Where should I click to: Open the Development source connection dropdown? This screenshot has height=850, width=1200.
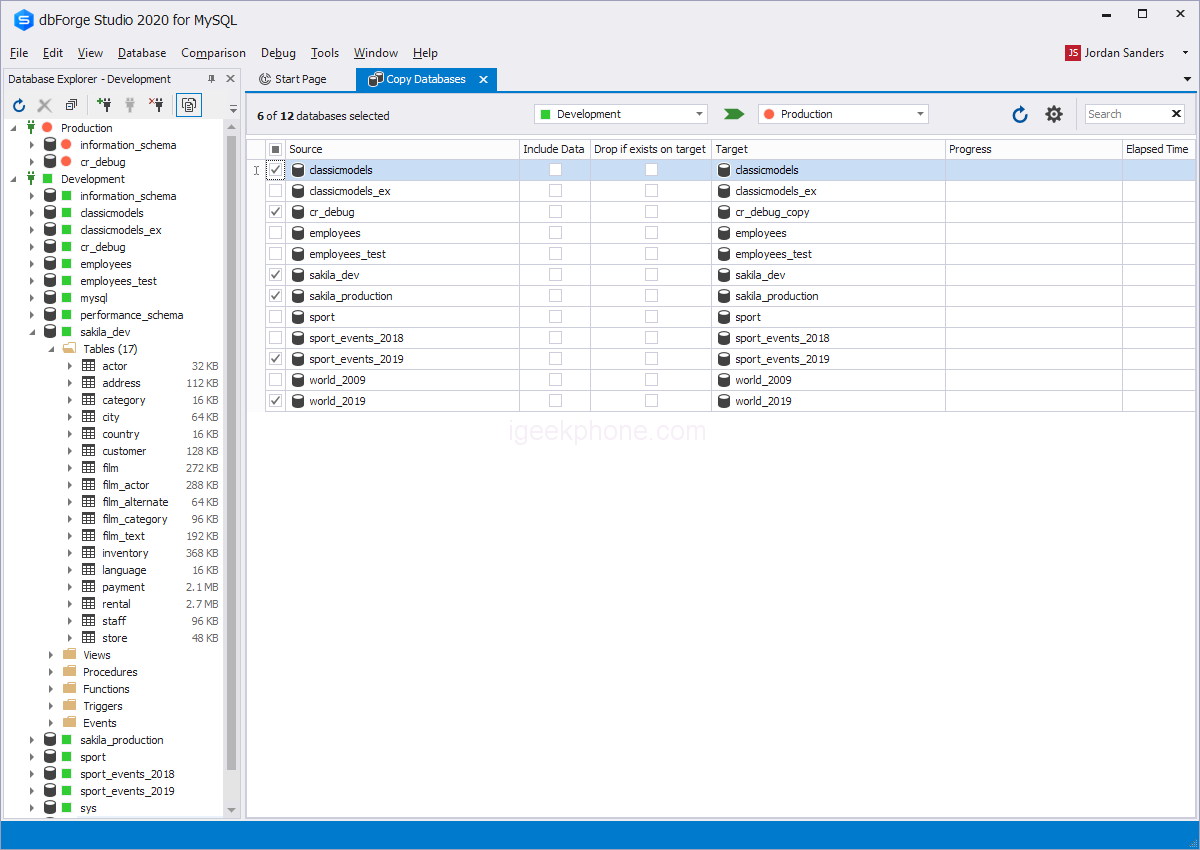click(620, 114)
